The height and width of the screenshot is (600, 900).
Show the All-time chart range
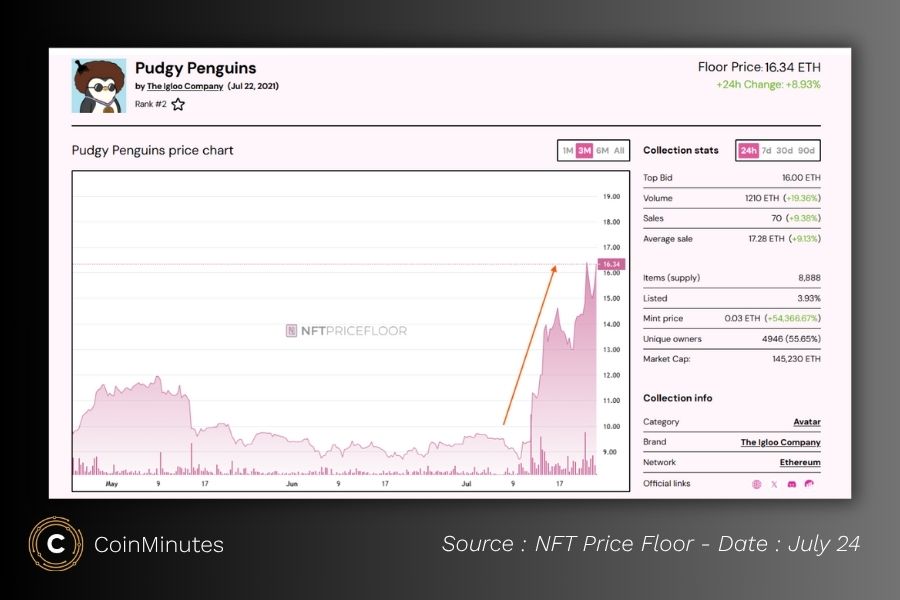619,150
